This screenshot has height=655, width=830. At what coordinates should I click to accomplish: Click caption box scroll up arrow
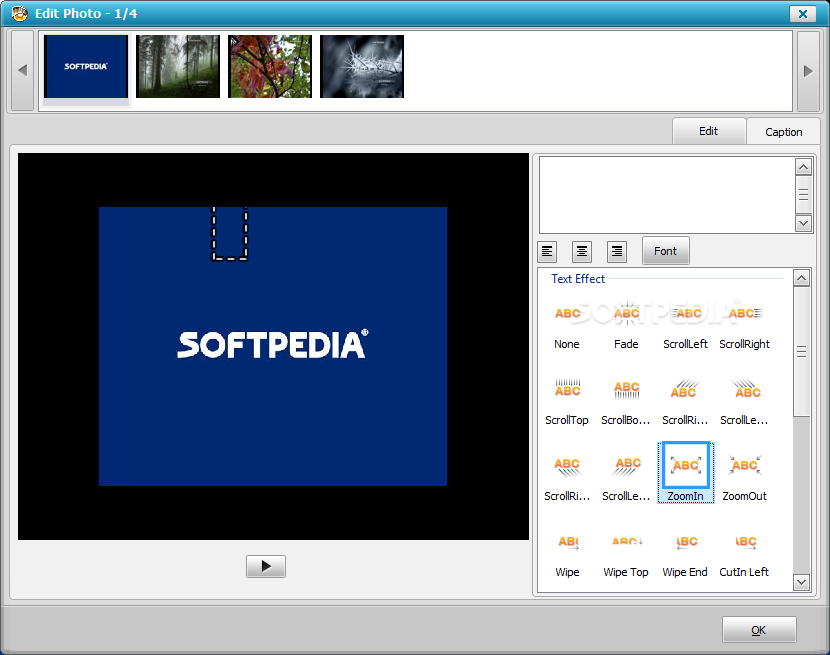tap(804, 167)
